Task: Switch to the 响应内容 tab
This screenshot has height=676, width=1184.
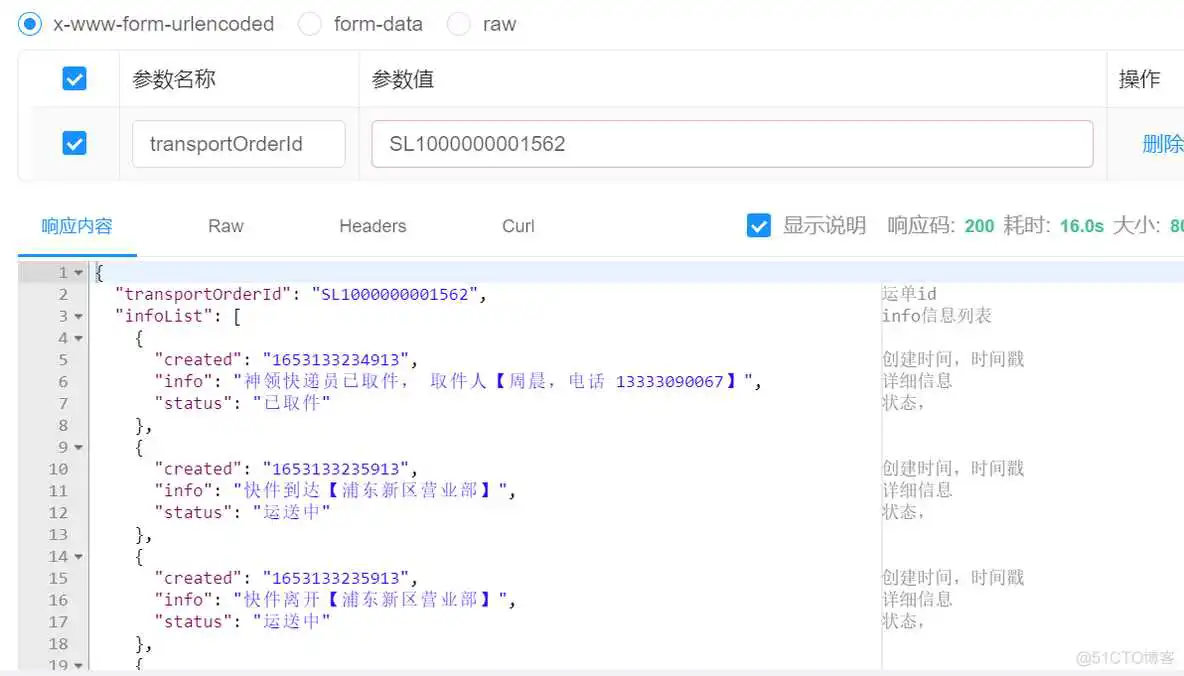Action: coord(77,226)
